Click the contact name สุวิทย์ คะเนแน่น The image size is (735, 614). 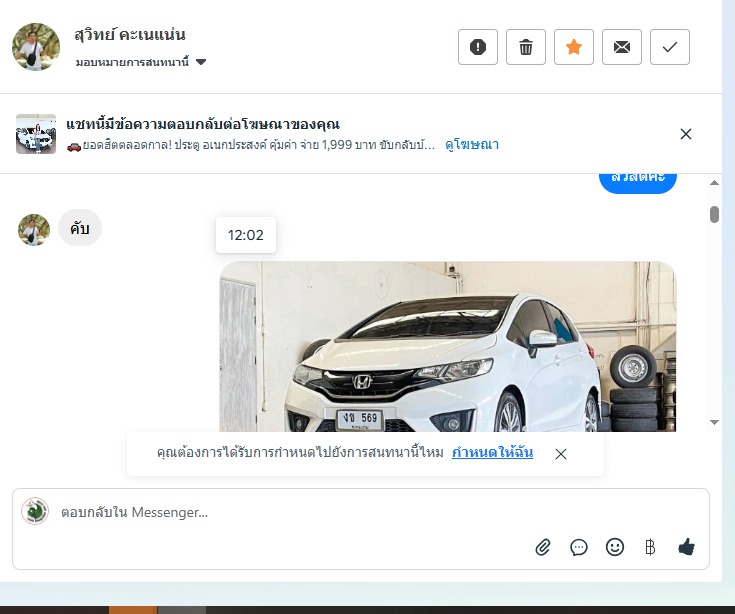(x=130, y=34)
